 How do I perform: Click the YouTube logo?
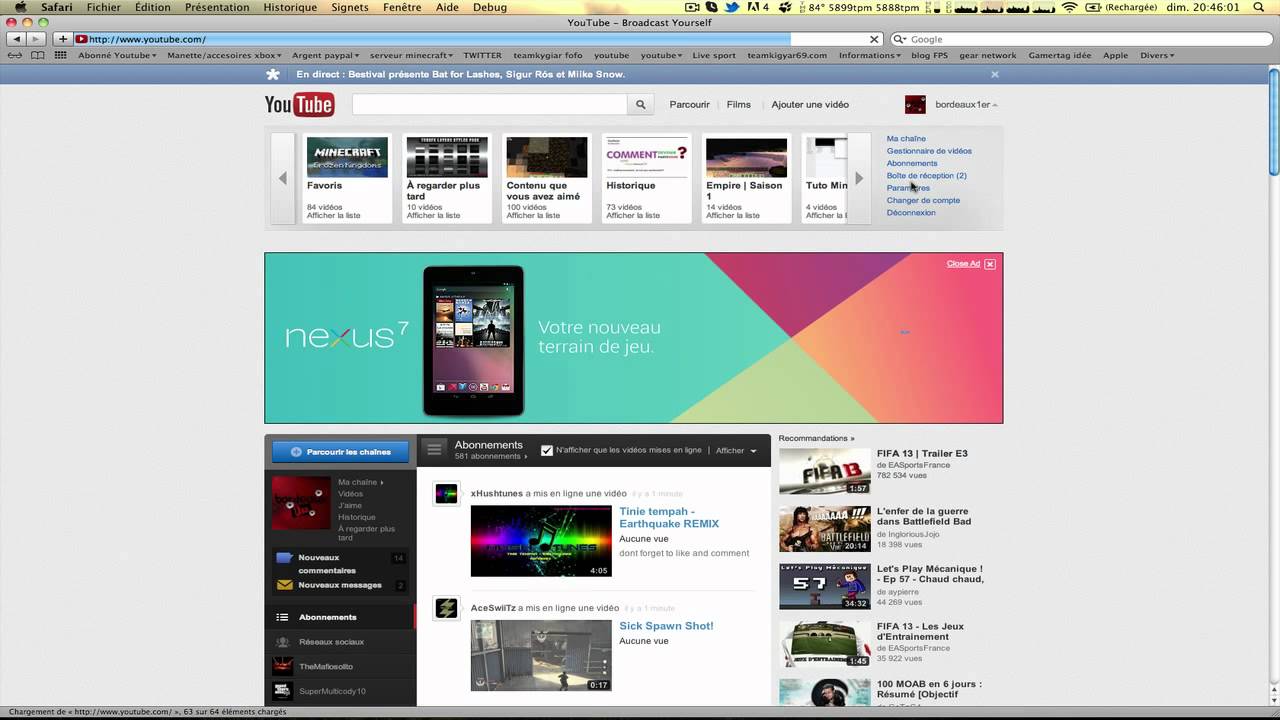point(299,105)
